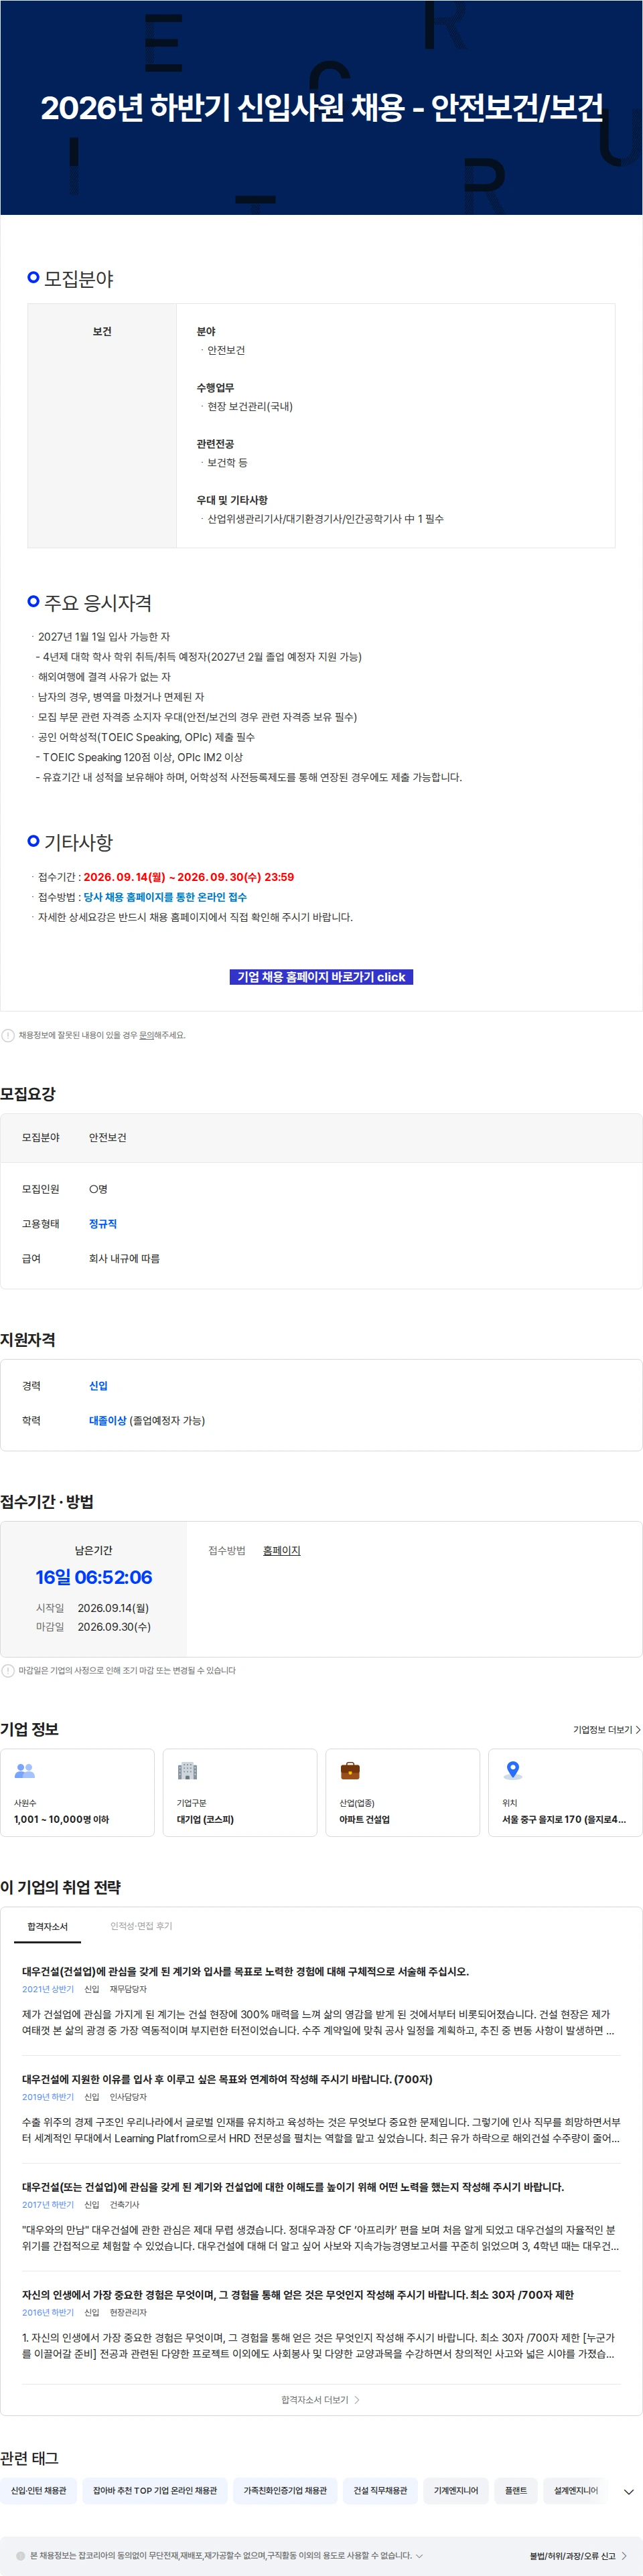
Task: Click the page title 2026년 하반기 신입사원 채용
Action: [x=321, y=107]
